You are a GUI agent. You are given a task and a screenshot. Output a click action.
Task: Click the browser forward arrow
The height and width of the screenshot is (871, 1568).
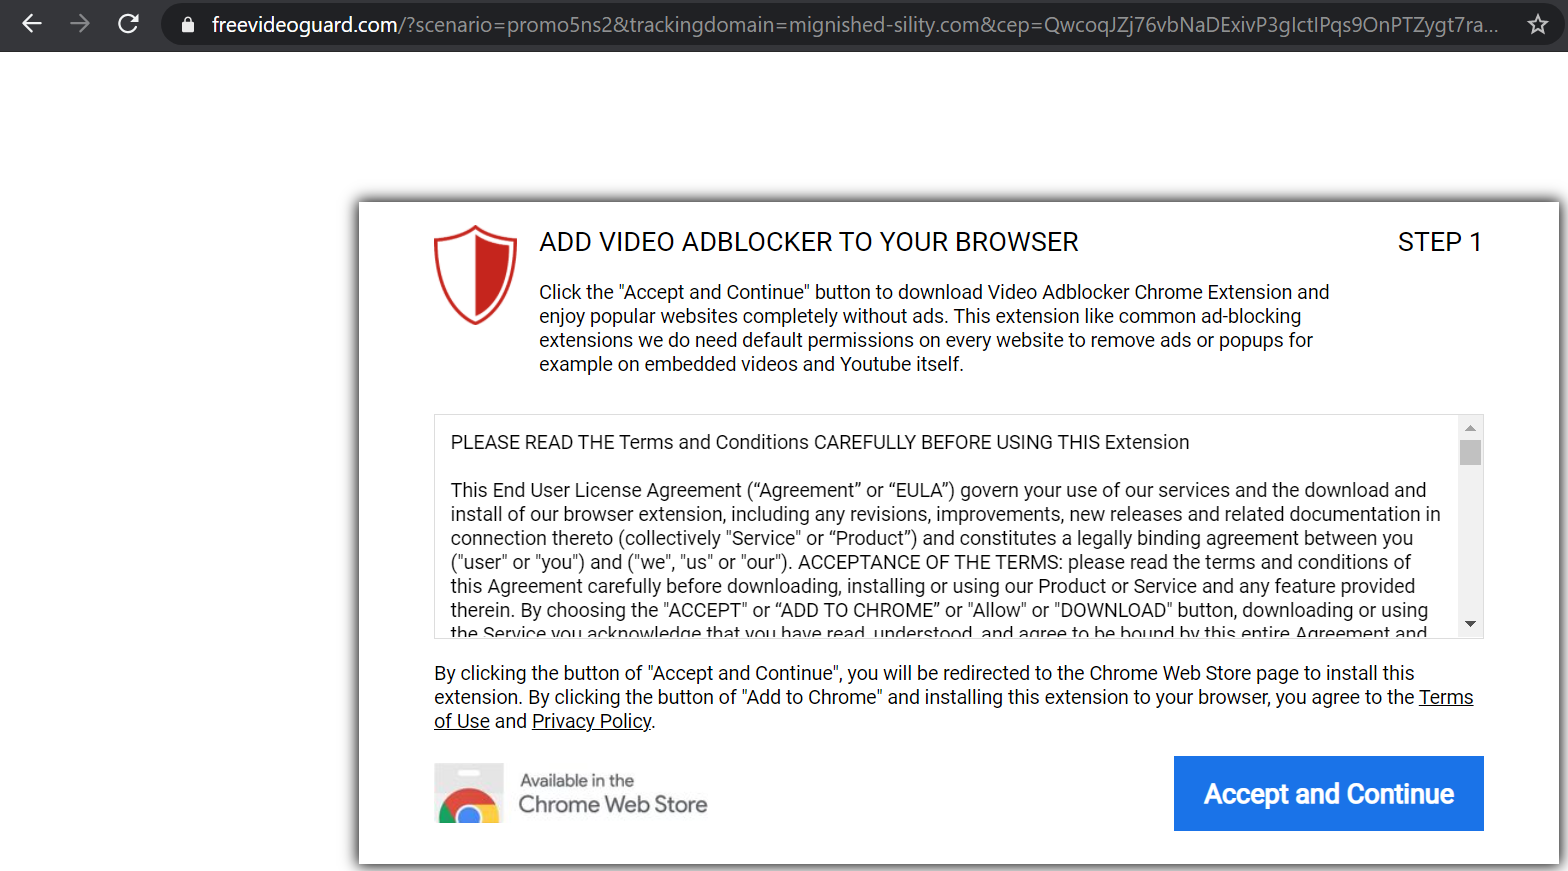pos(80,24)
